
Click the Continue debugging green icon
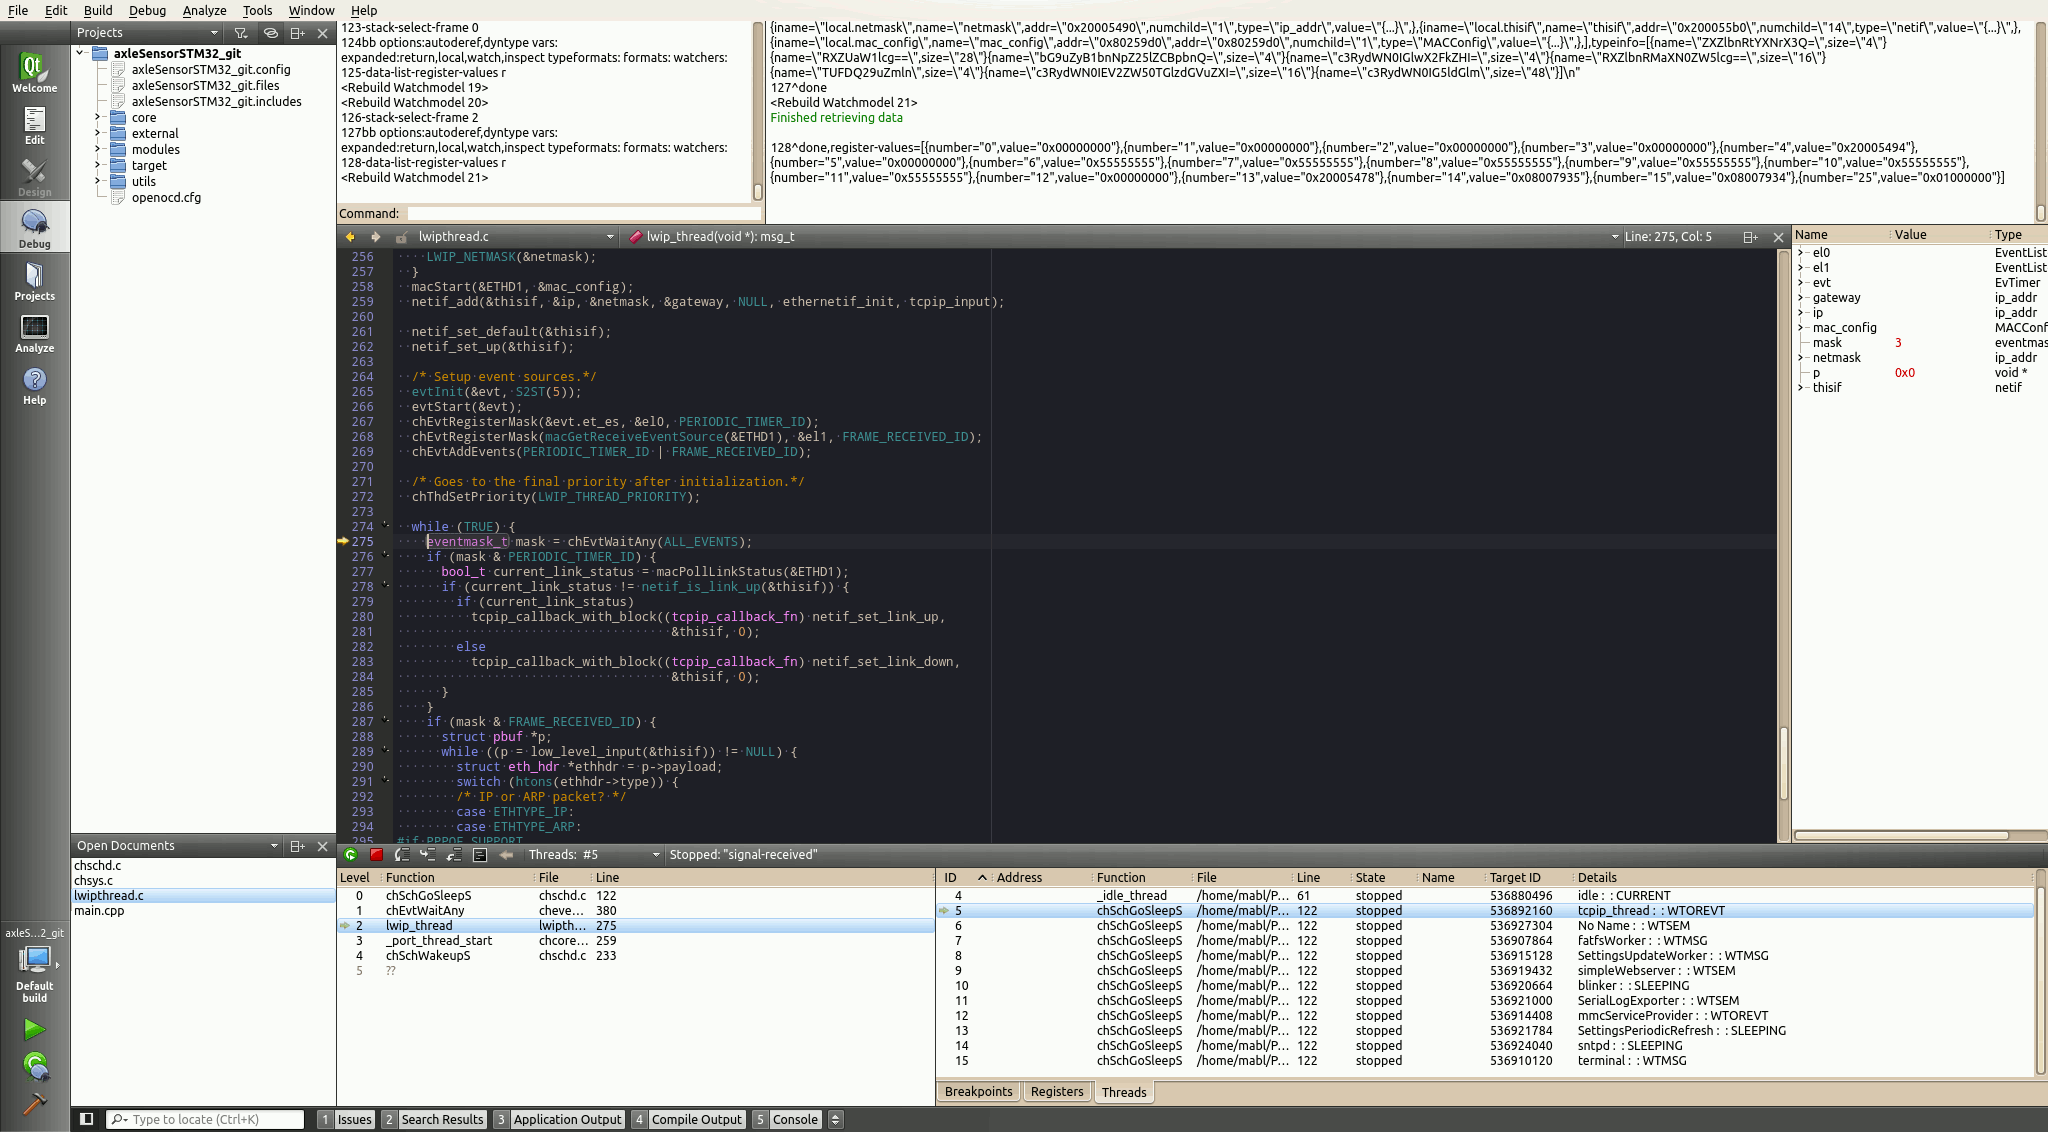[350, 855]
